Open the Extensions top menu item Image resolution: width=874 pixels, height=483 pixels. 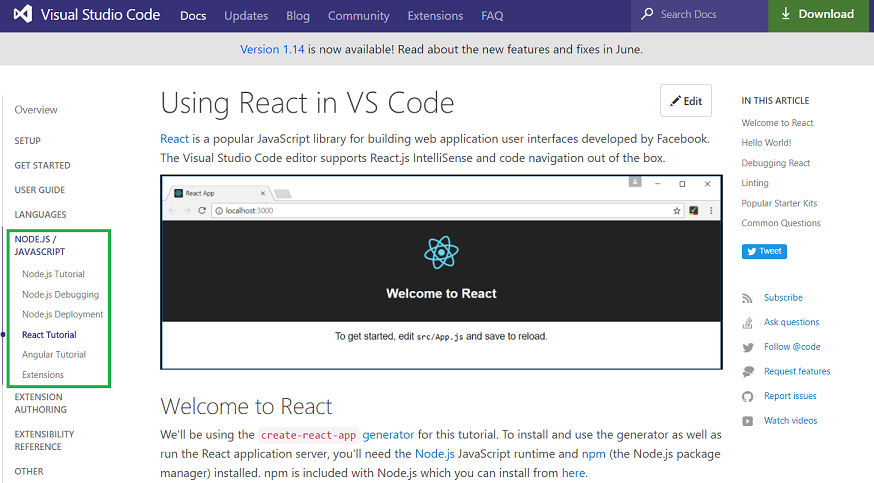click(x=435, y=16)
